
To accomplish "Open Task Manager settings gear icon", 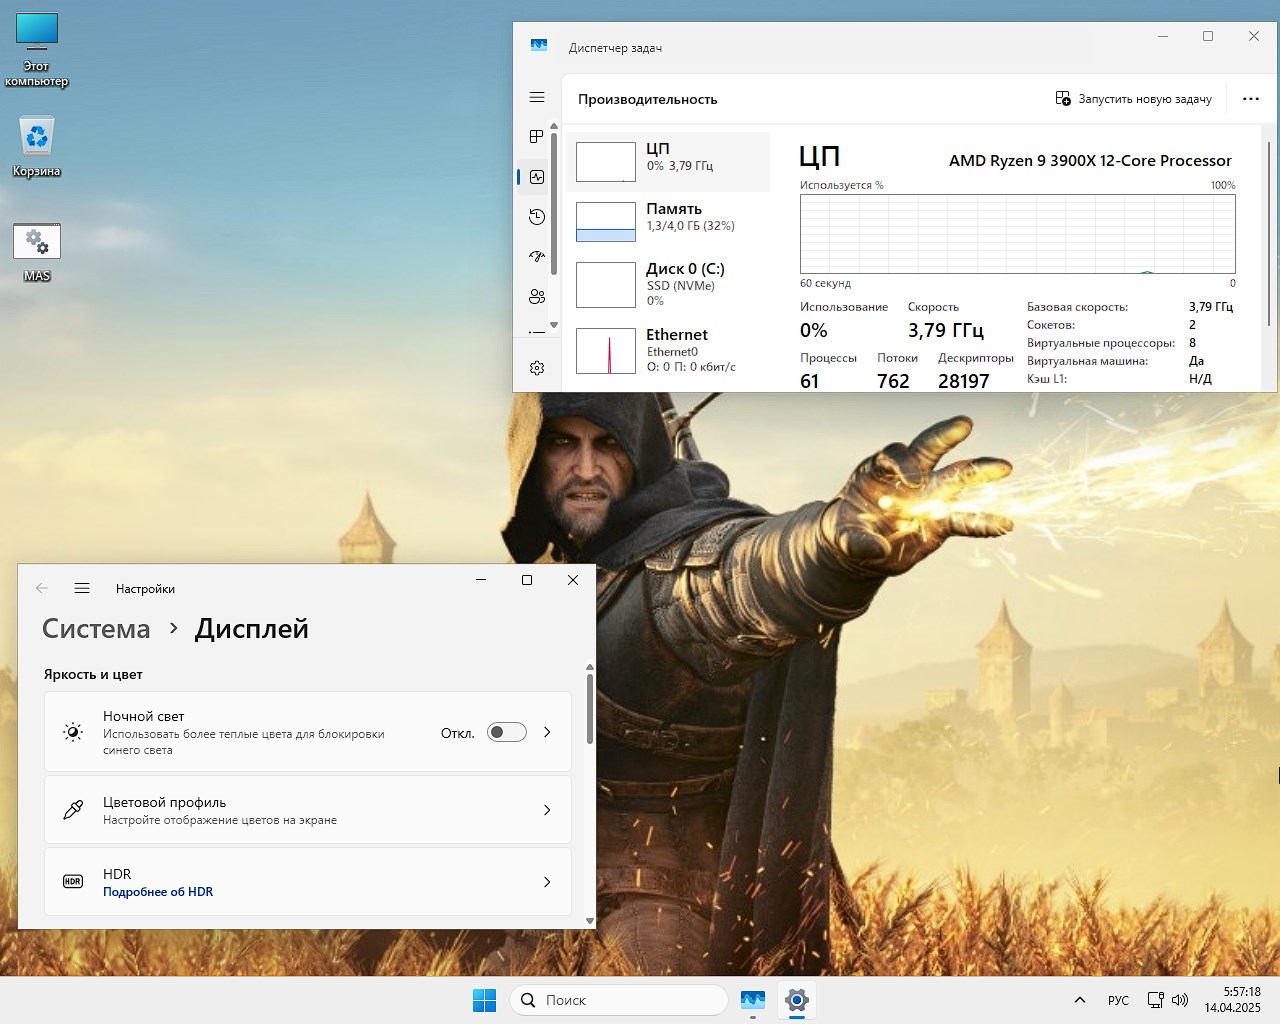I will (x=537, y=368).
